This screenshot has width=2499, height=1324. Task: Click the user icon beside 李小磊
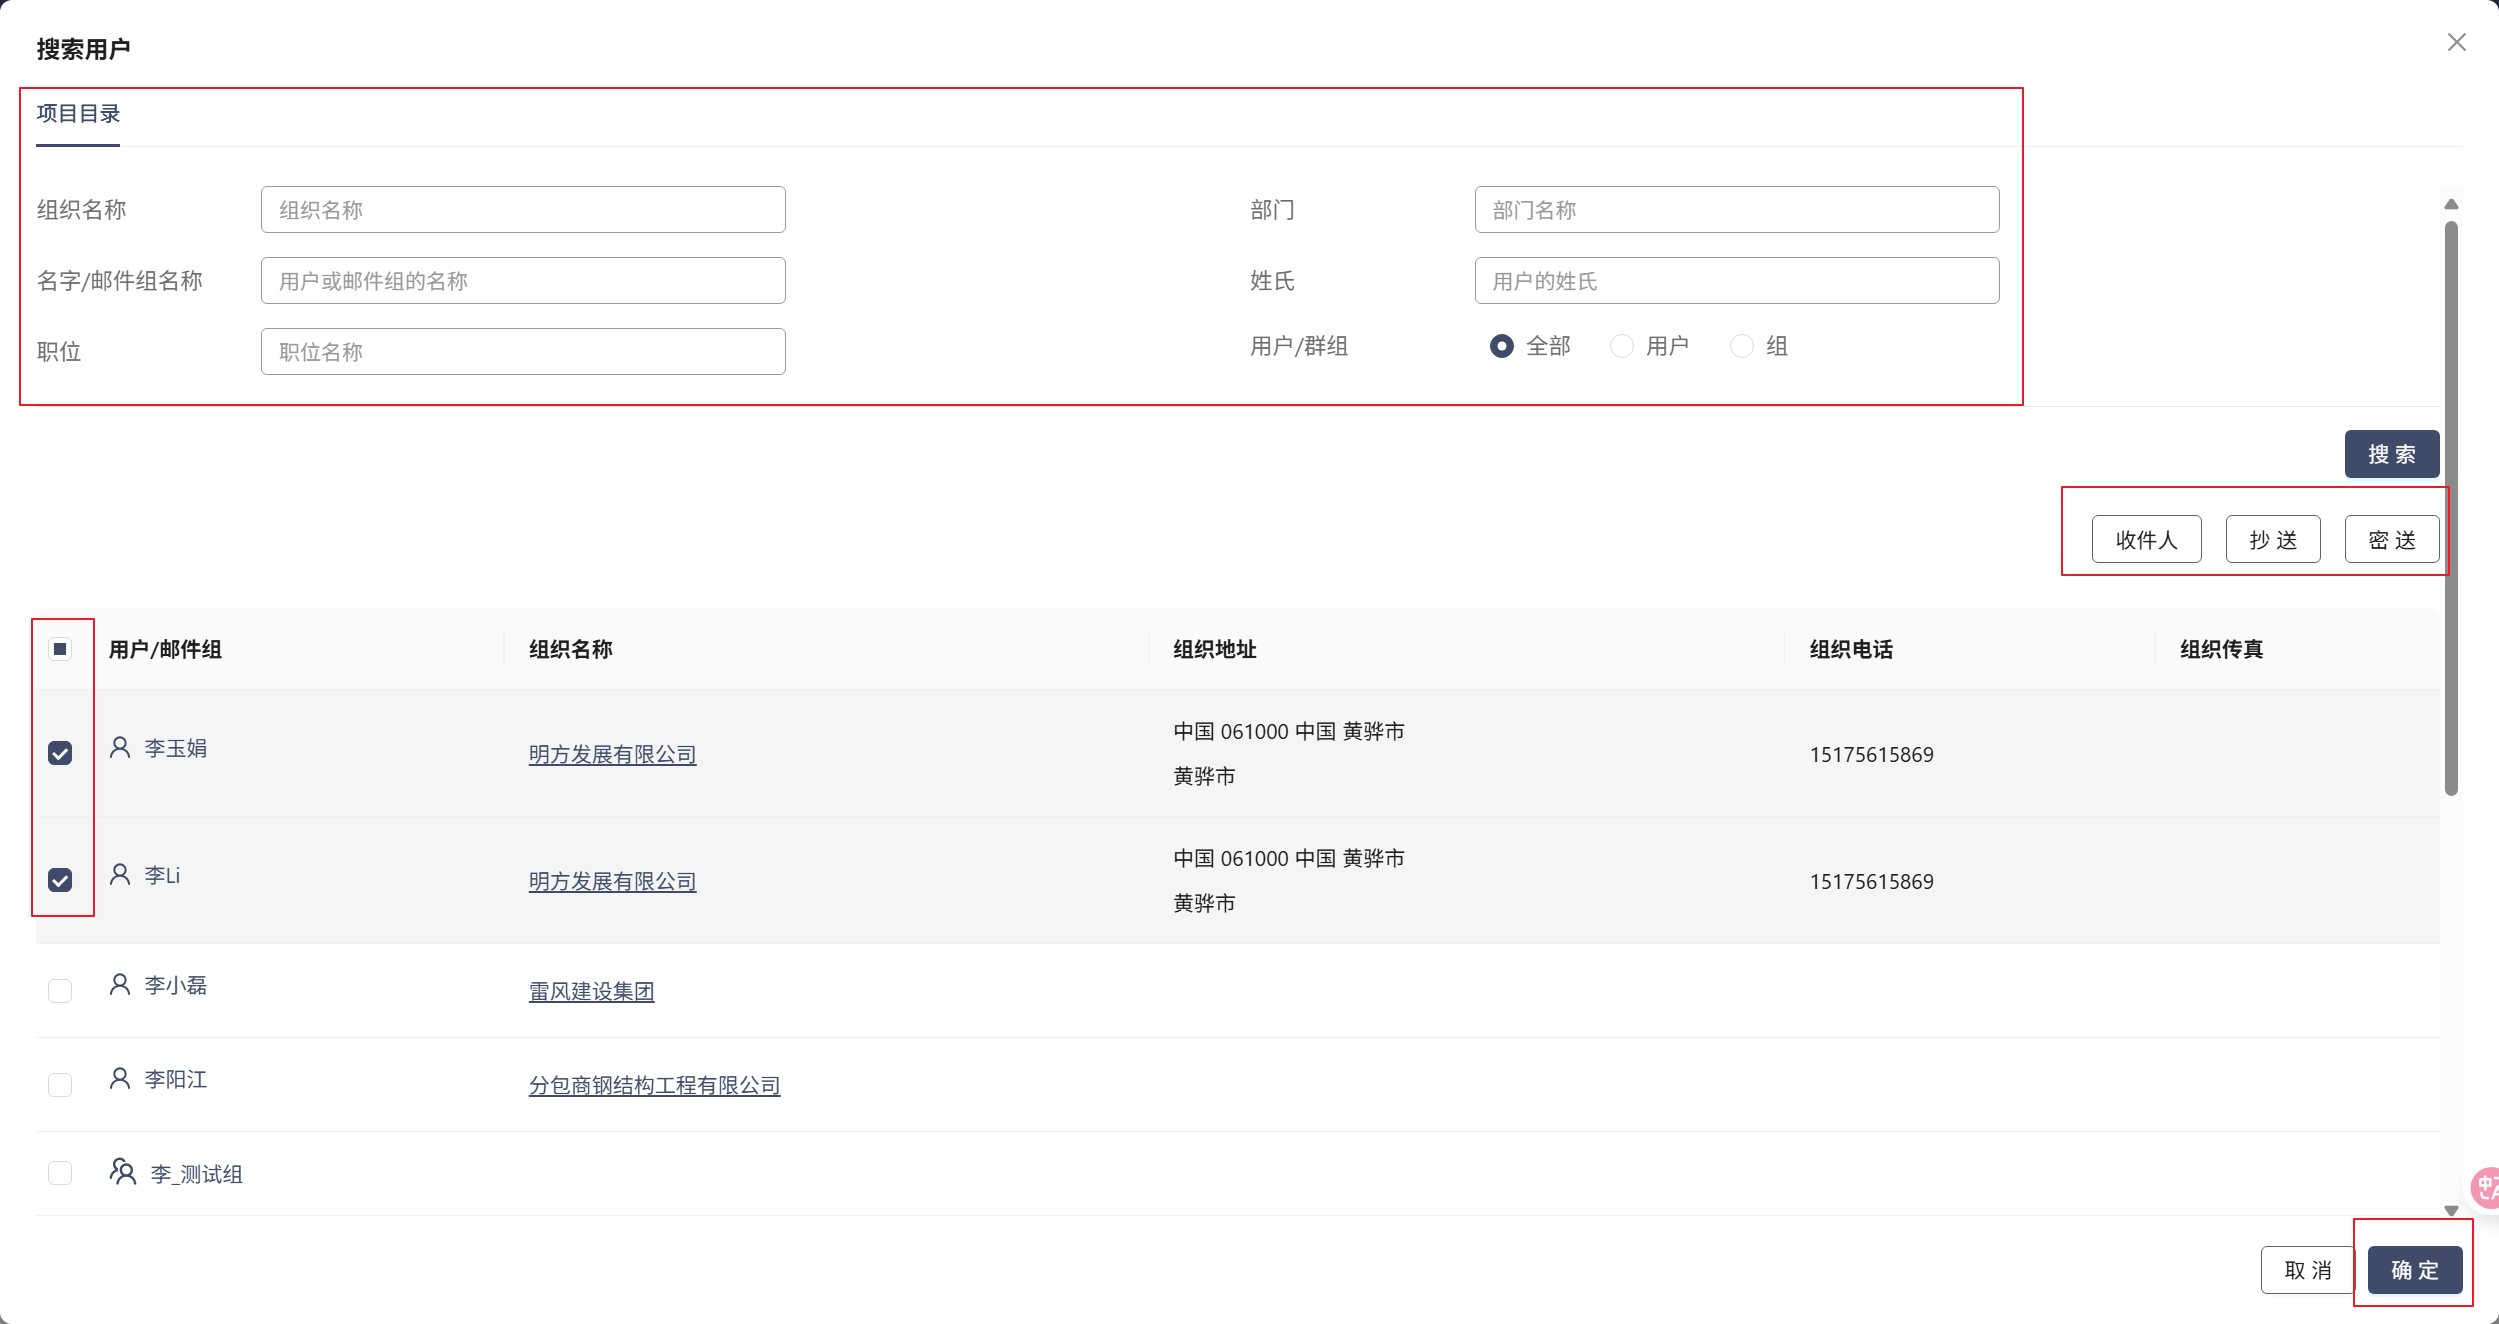[x=120, y=984]
